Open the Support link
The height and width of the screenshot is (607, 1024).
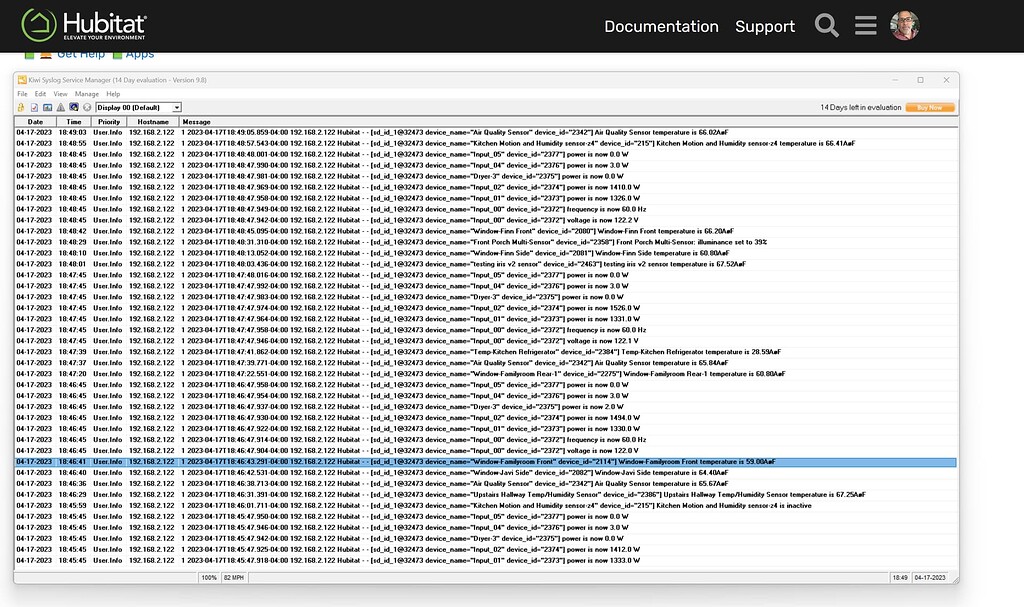tap(765, 26)
